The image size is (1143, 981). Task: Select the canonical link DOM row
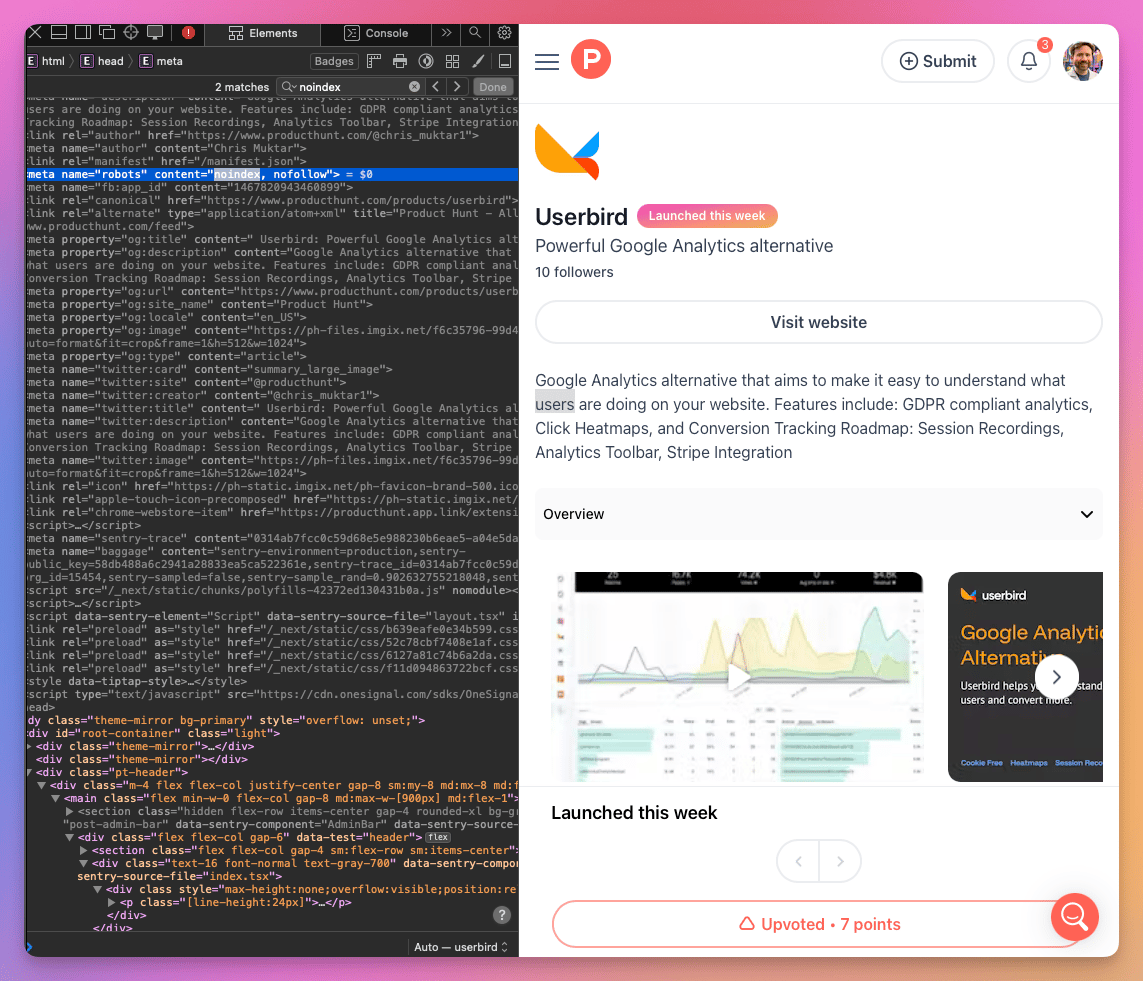tap(273, 200)
